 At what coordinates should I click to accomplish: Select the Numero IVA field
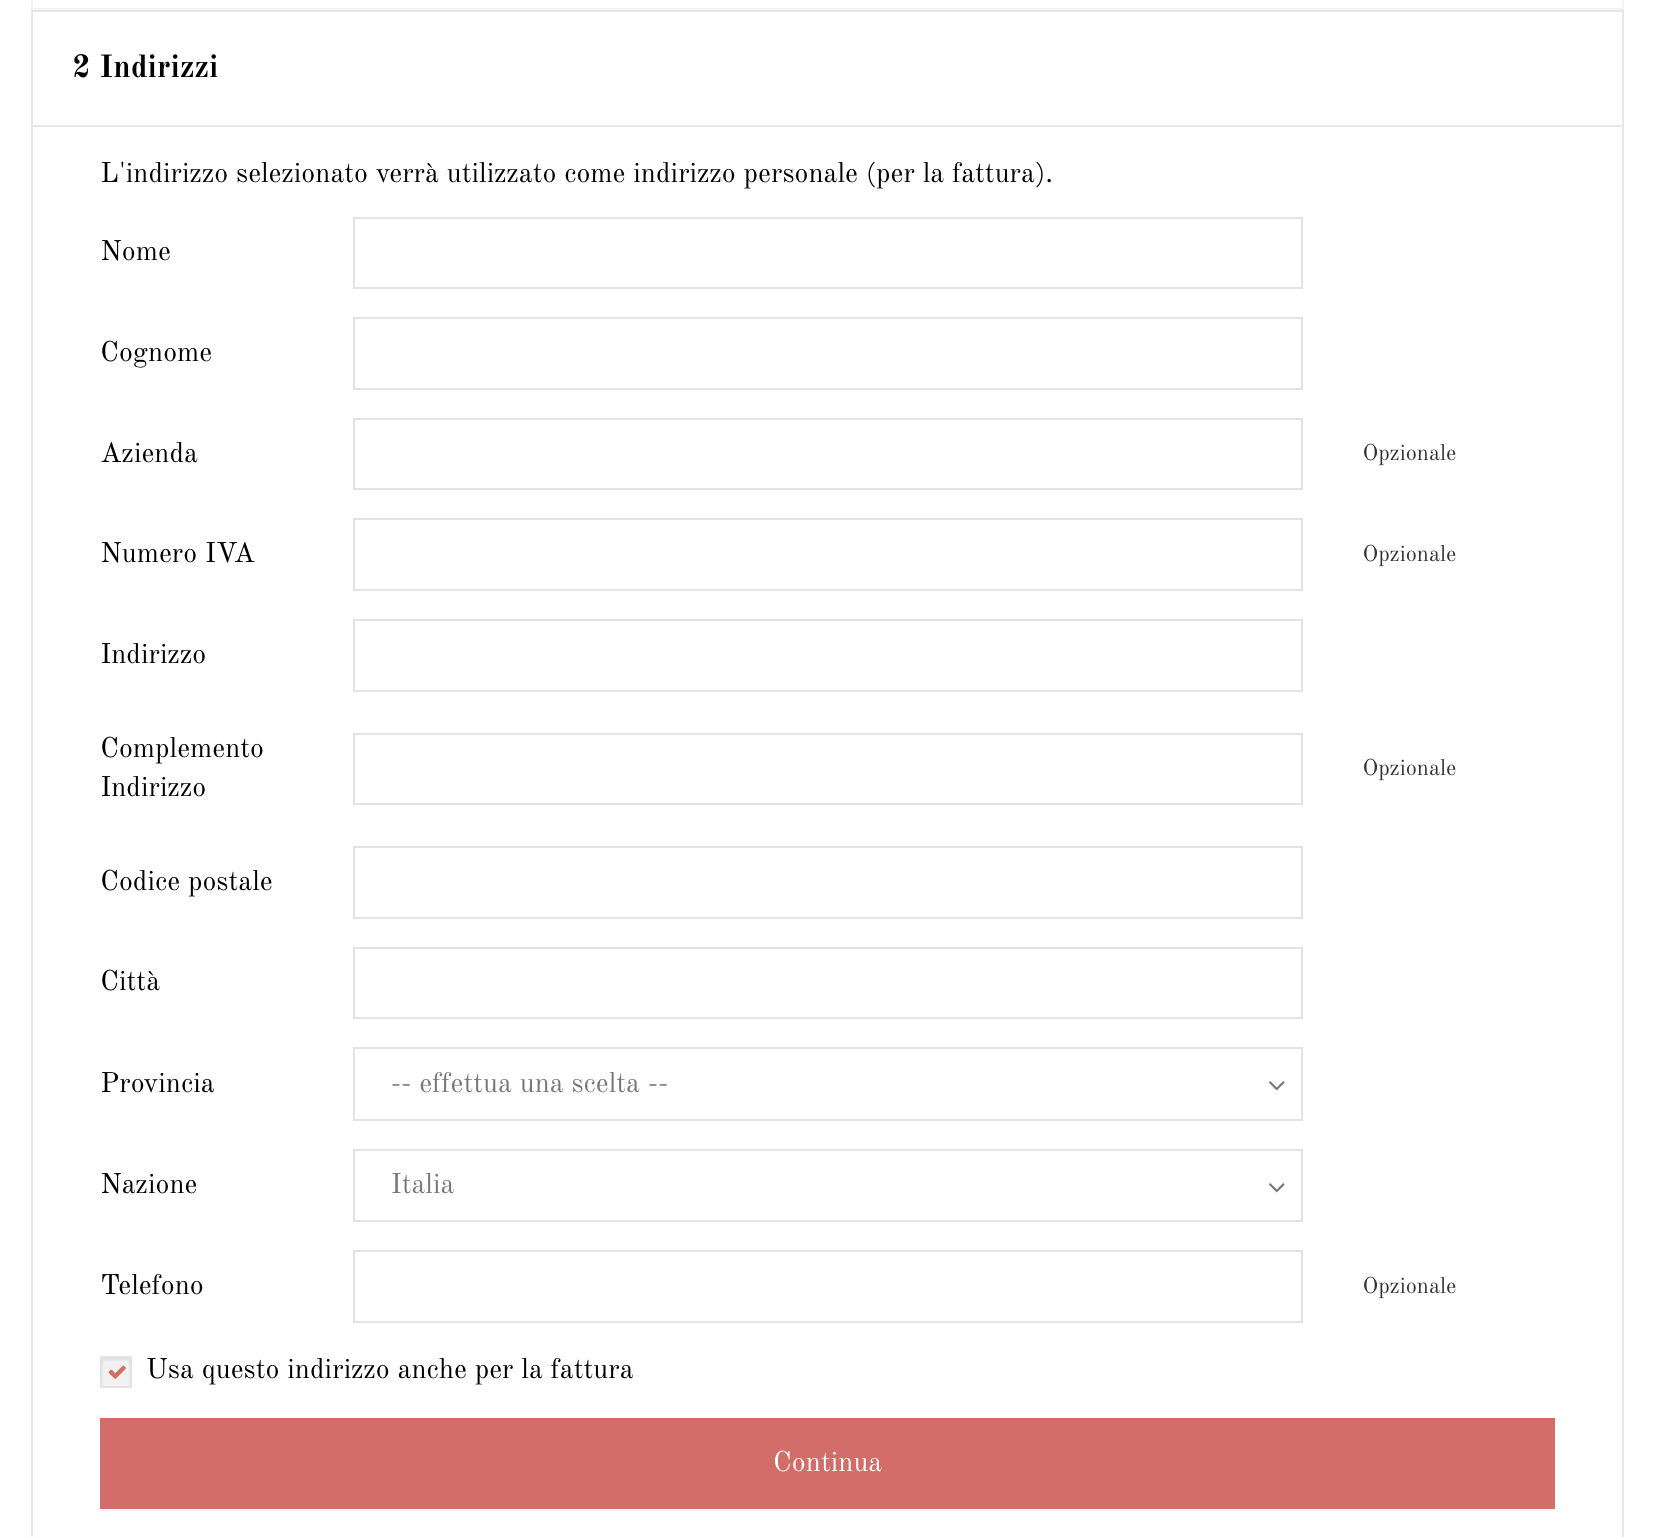(x=827, y=555)
